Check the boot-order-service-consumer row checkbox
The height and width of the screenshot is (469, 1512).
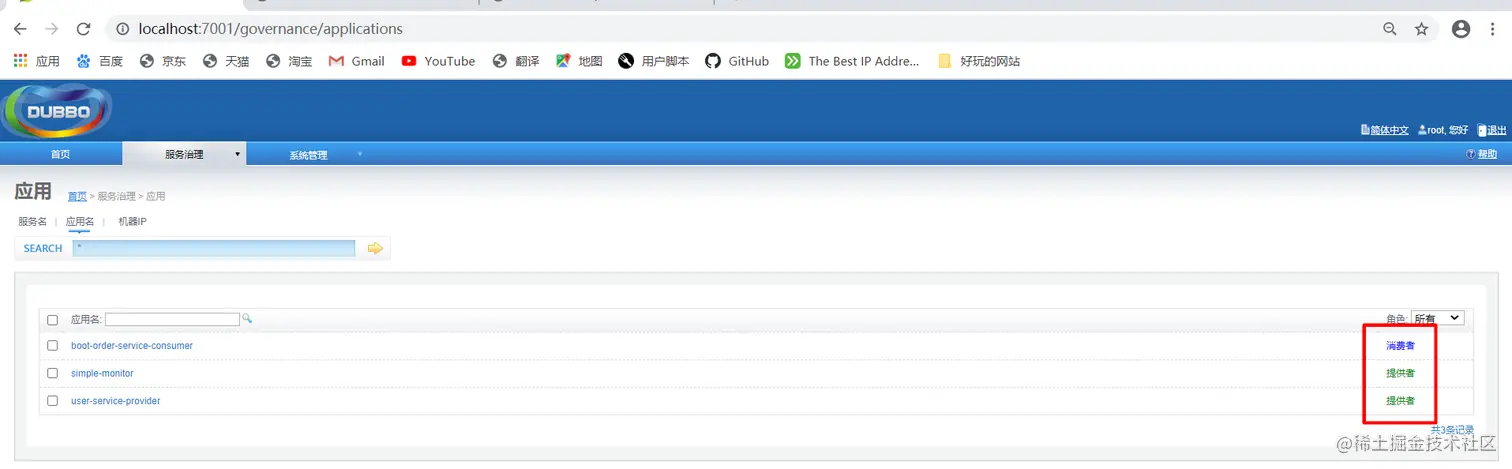point(53,346)
